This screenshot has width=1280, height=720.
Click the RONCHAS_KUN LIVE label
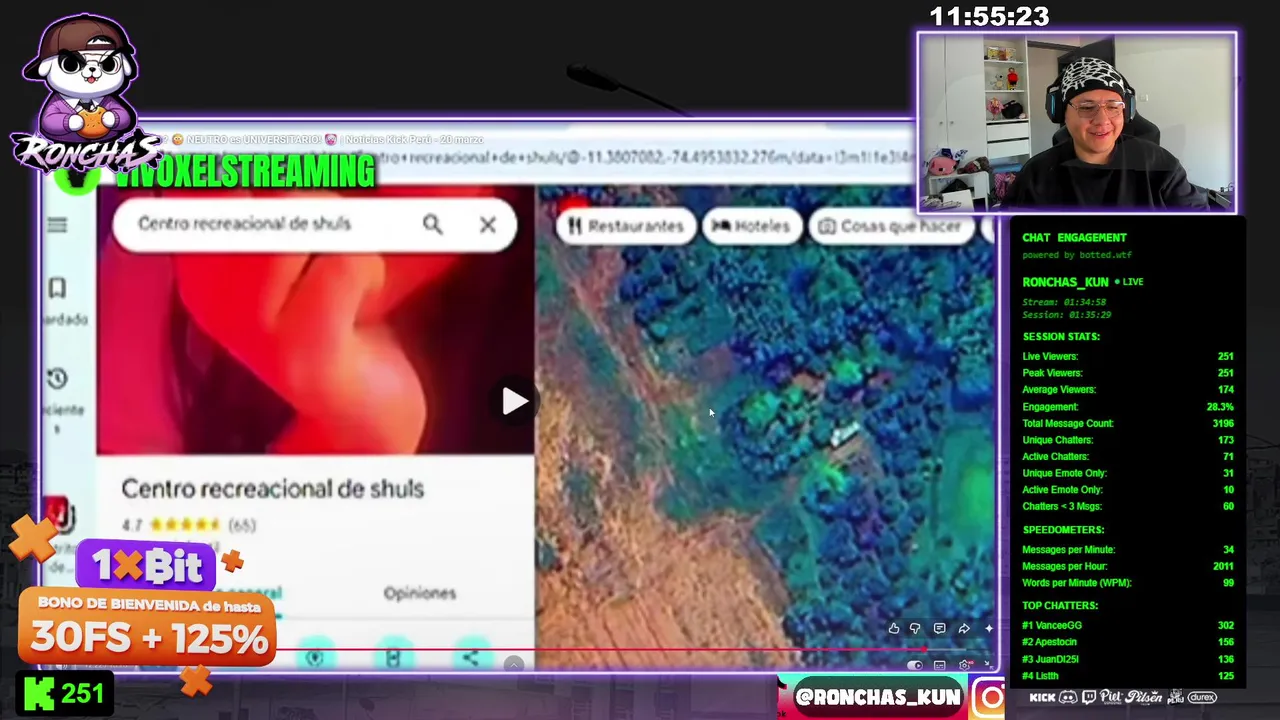pyautogui.click(x=1082, y=282)
